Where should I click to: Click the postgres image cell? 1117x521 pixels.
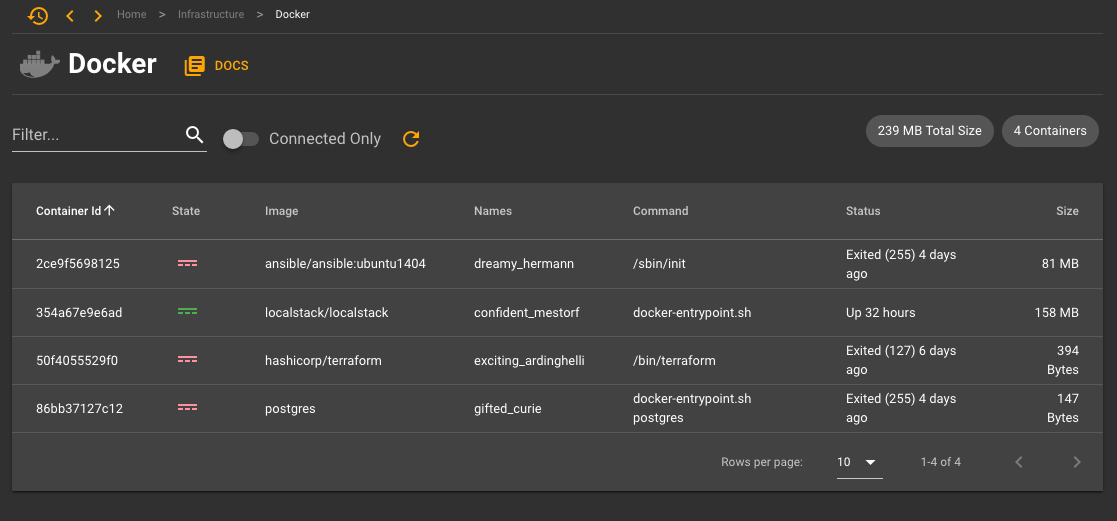pos(290,409)
